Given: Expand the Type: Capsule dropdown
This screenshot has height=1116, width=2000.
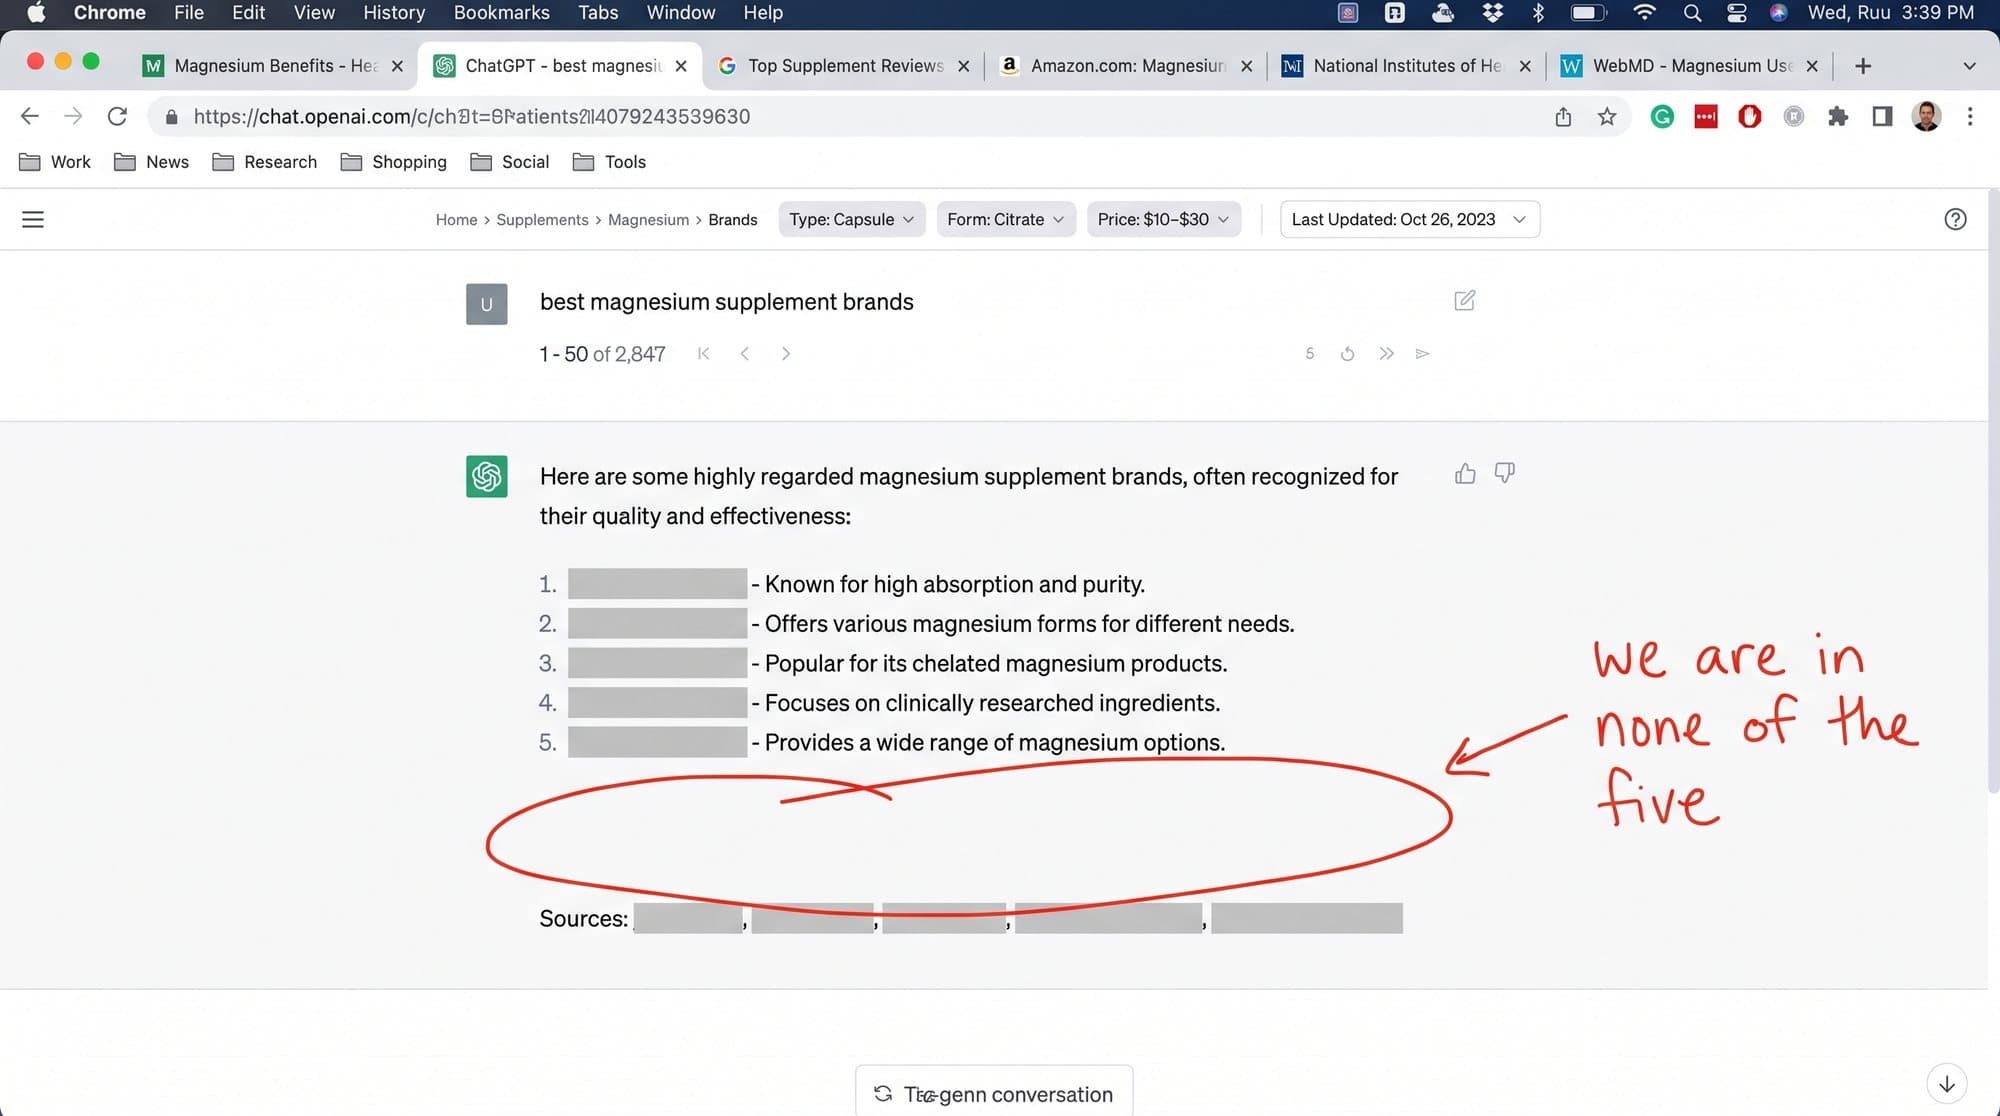Looking at the screenshot, I should pos(851,219).
